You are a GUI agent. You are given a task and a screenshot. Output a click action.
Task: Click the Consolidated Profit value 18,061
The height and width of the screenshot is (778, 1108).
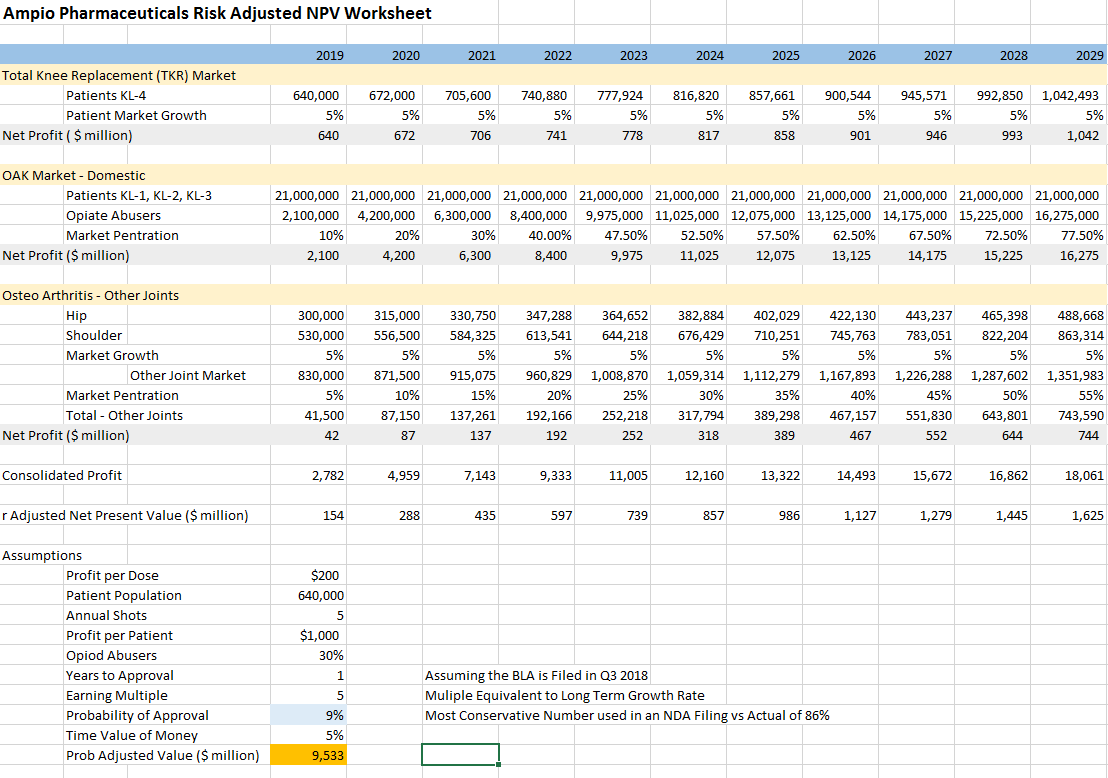tap(1084, 475)
